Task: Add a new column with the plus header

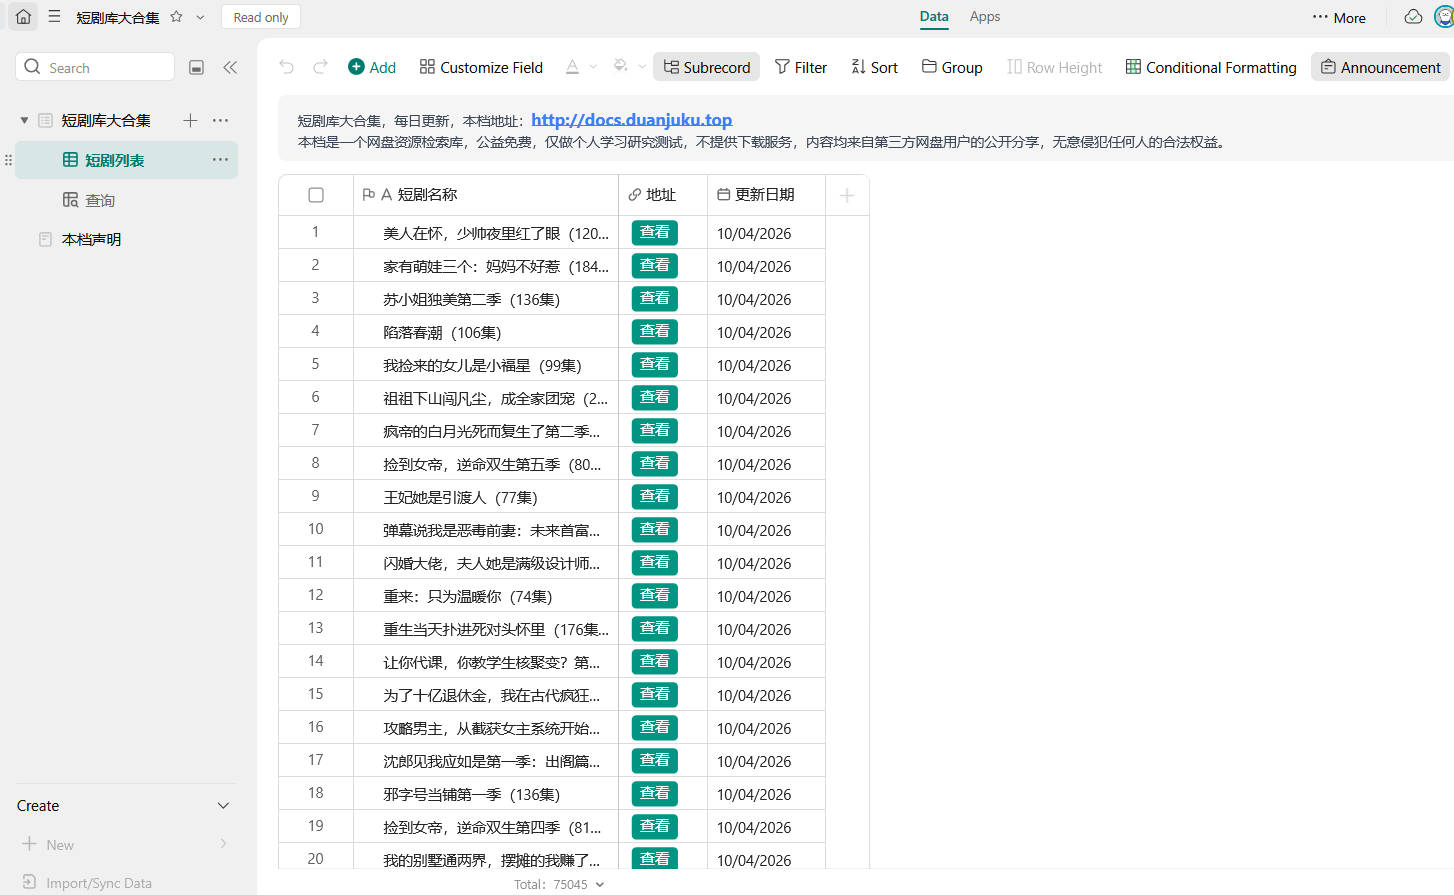Action: click(847, 195)
